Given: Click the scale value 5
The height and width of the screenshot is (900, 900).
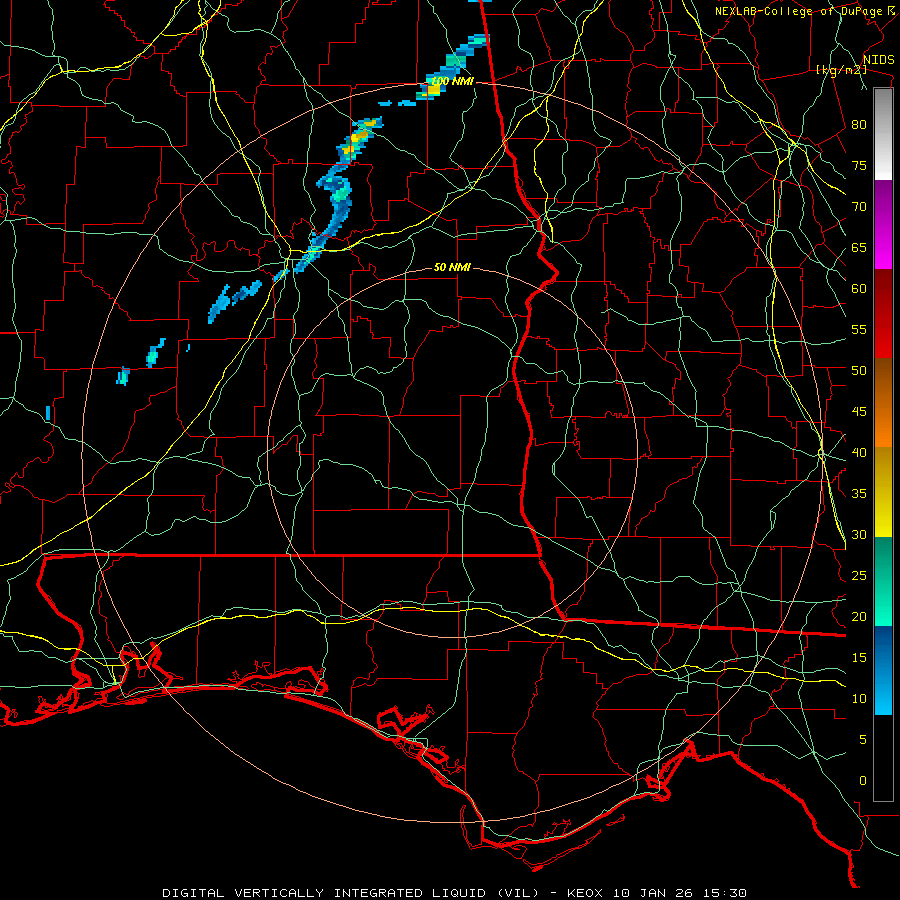Looking at the screenshot, I should [x=863, y=739].
